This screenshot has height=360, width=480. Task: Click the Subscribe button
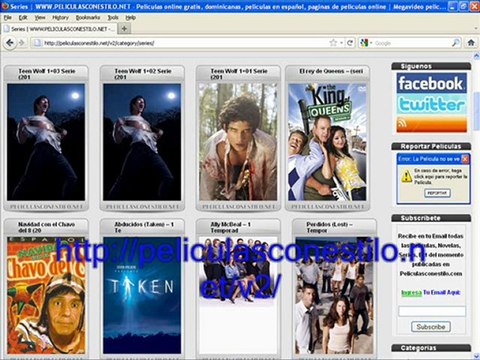431,327
